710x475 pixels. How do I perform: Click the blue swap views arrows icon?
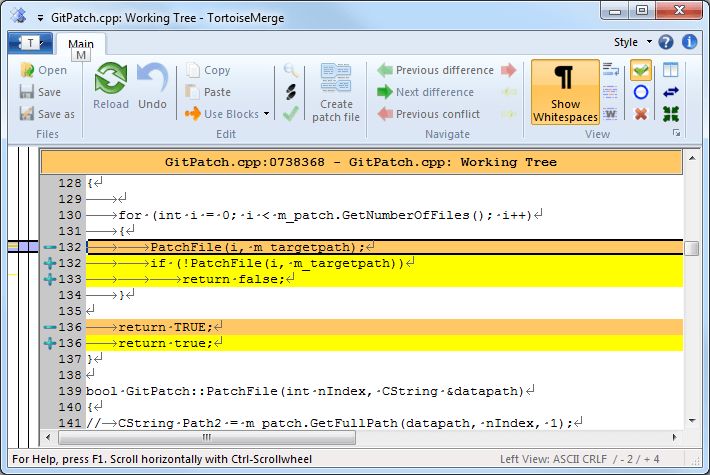(x=671, y=92)
